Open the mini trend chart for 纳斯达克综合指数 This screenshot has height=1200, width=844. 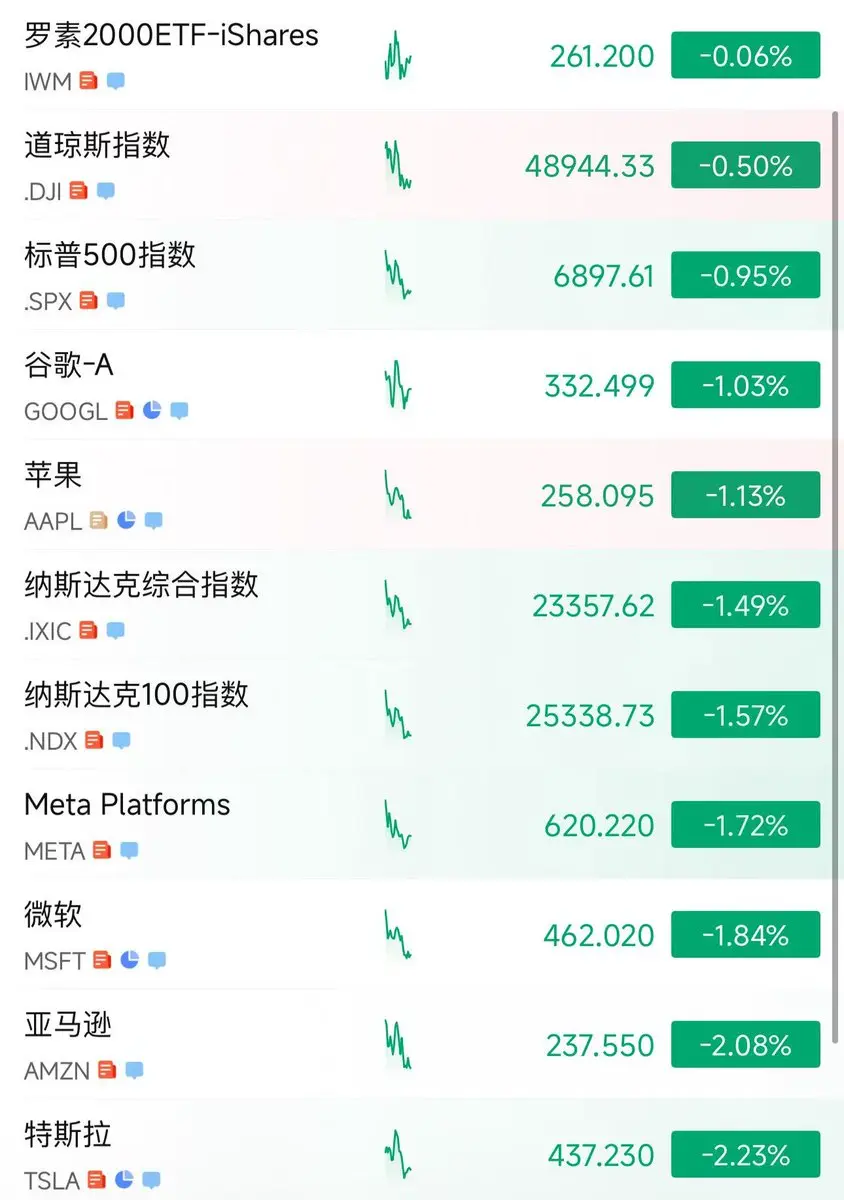(x=397, y=605)
